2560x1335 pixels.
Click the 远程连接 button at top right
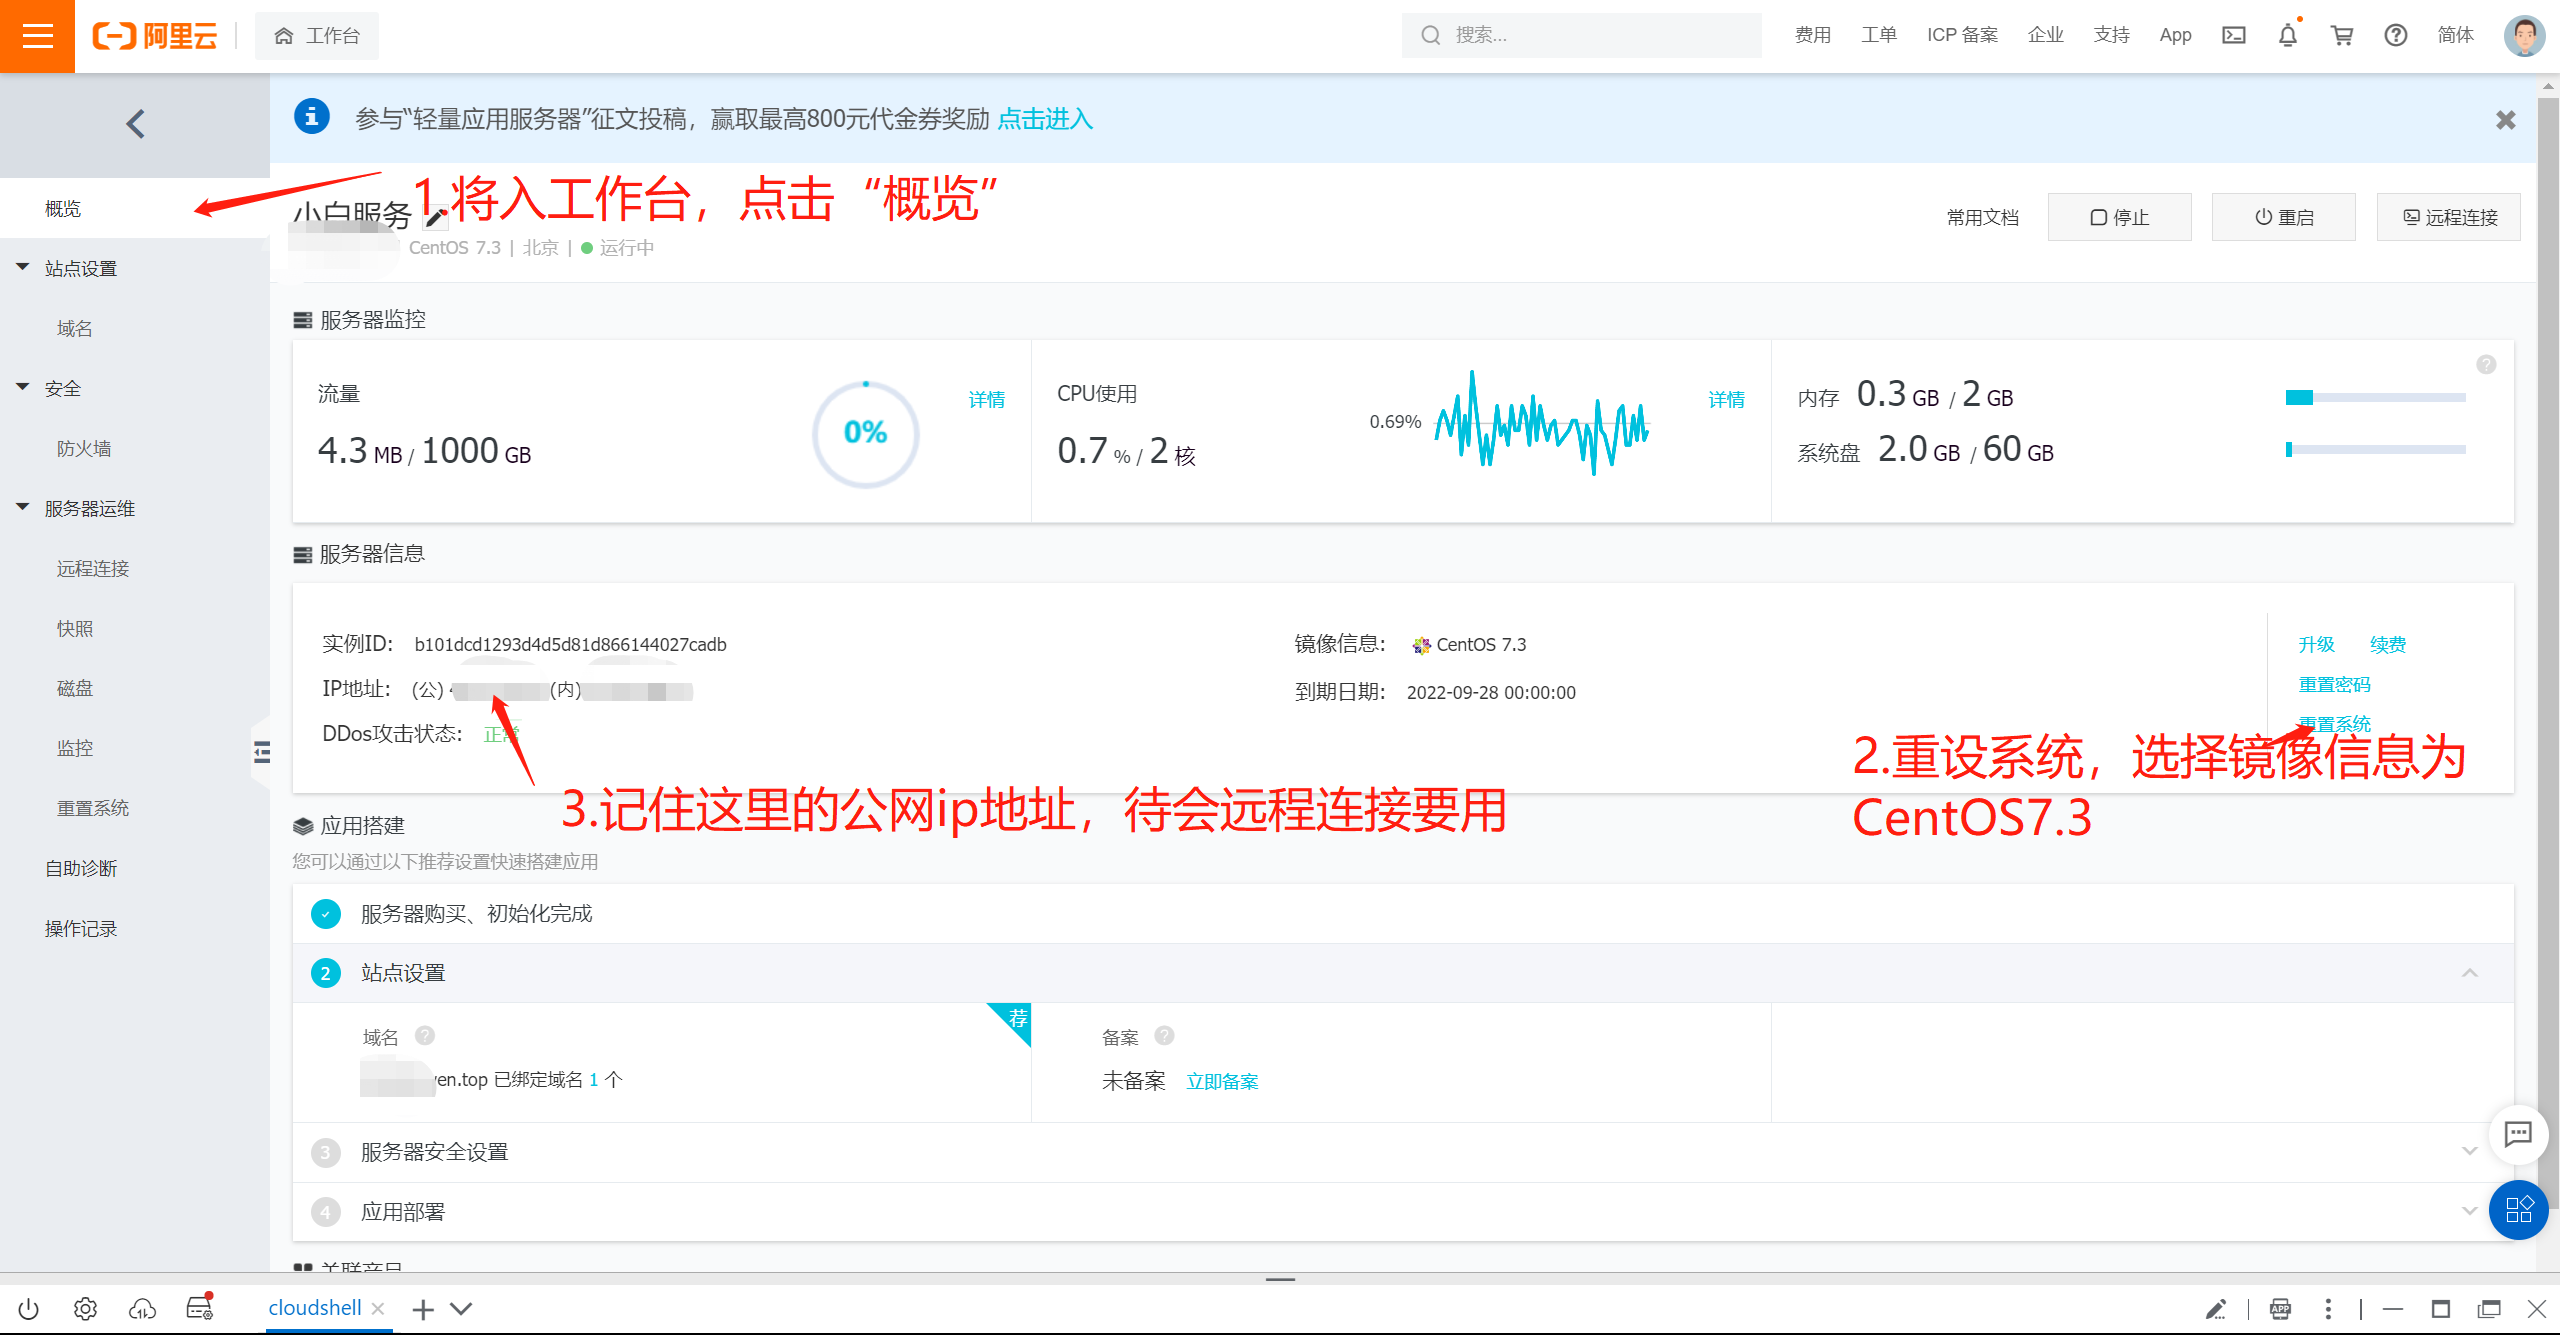[2449, 217]
